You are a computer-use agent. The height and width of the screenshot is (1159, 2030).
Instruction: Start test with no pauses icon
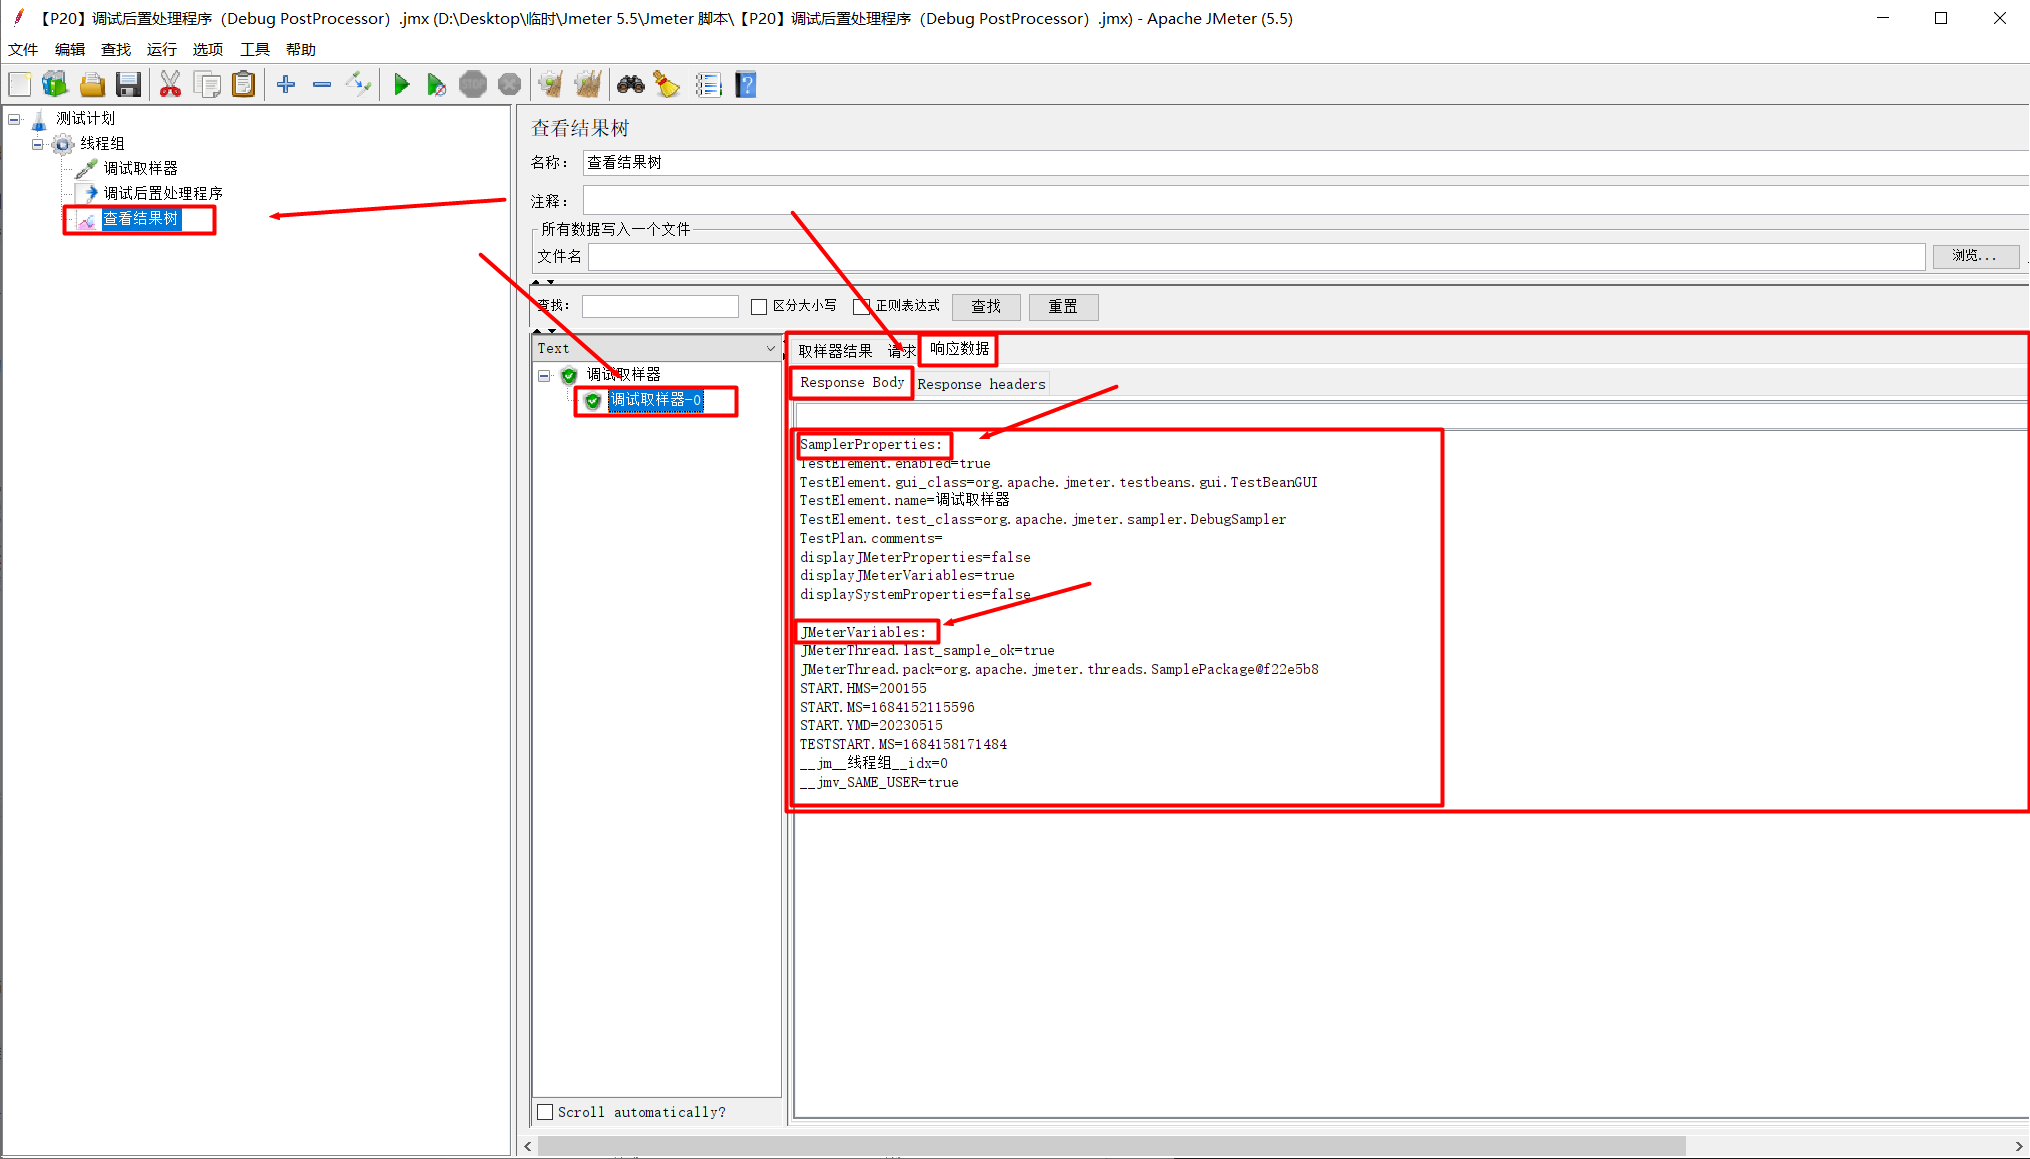pos(437,85)
